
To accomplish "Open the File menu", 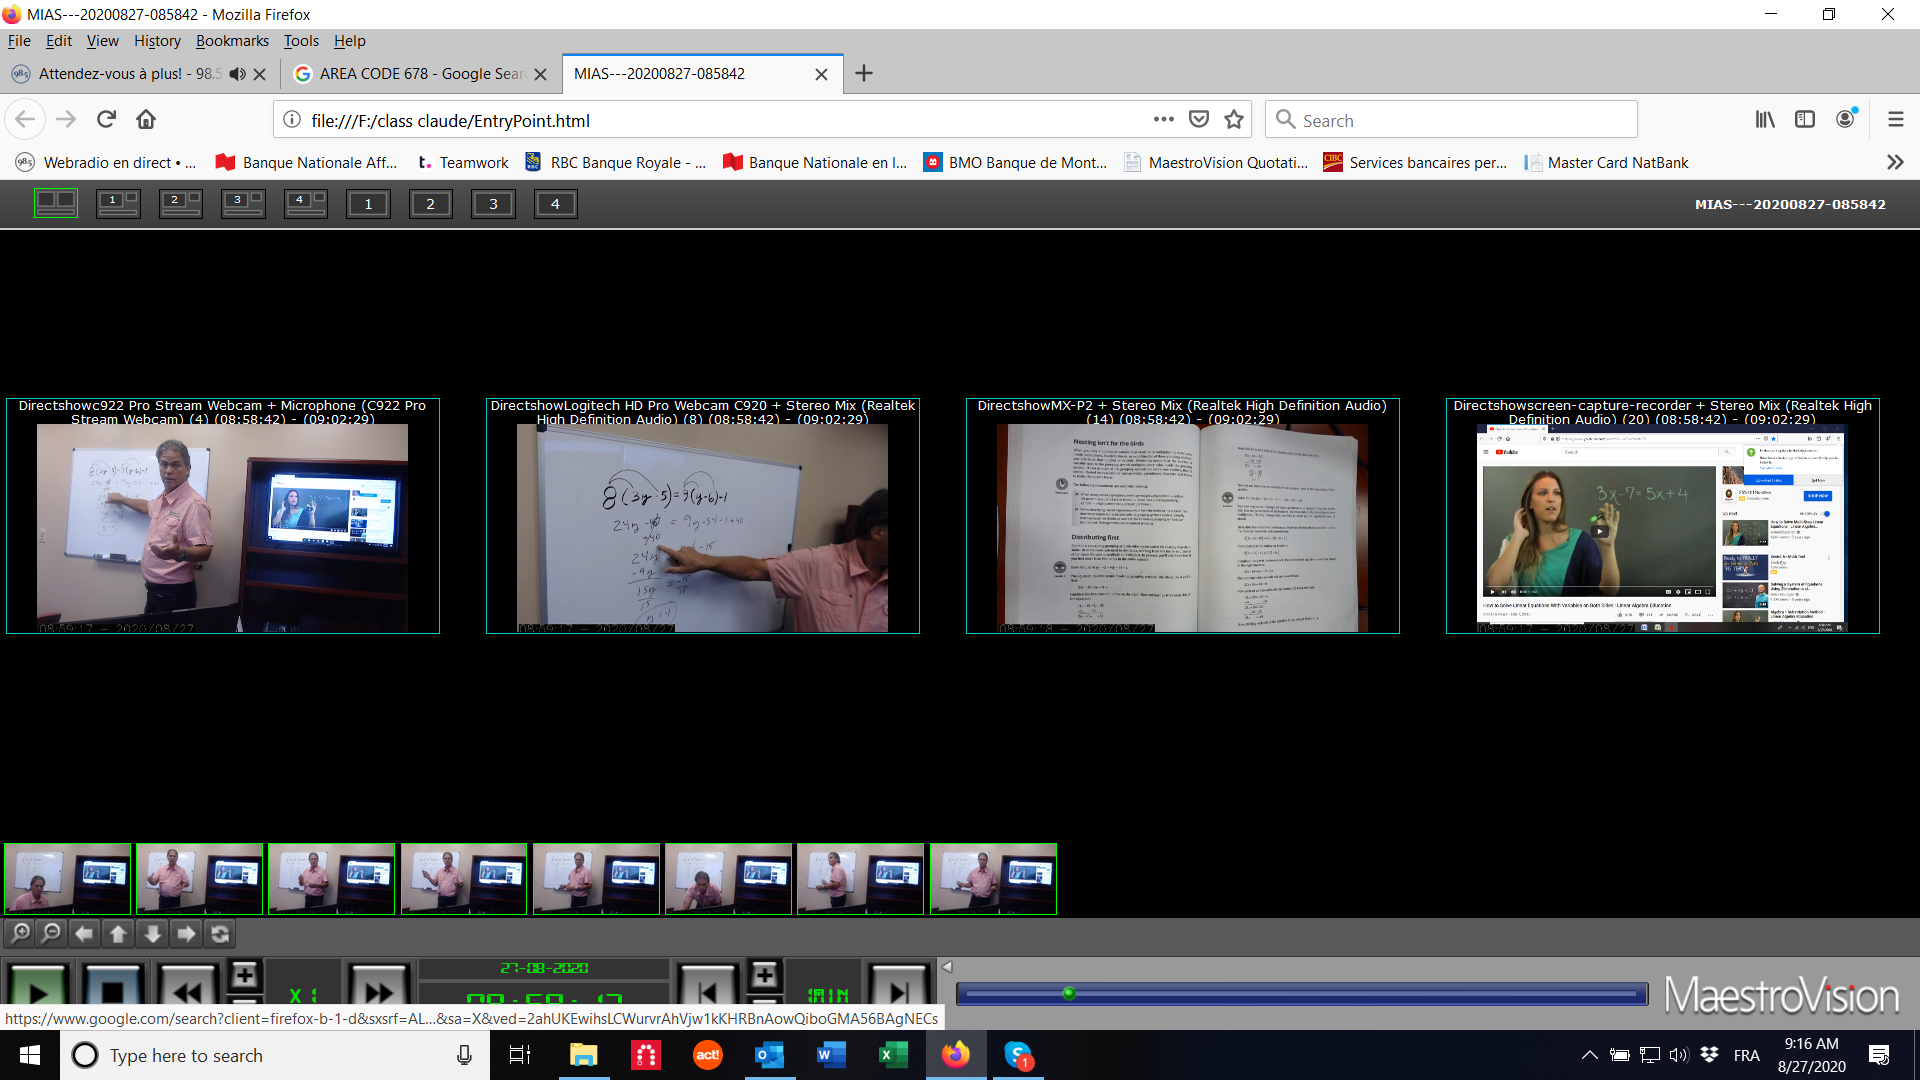I will (20, 41).
